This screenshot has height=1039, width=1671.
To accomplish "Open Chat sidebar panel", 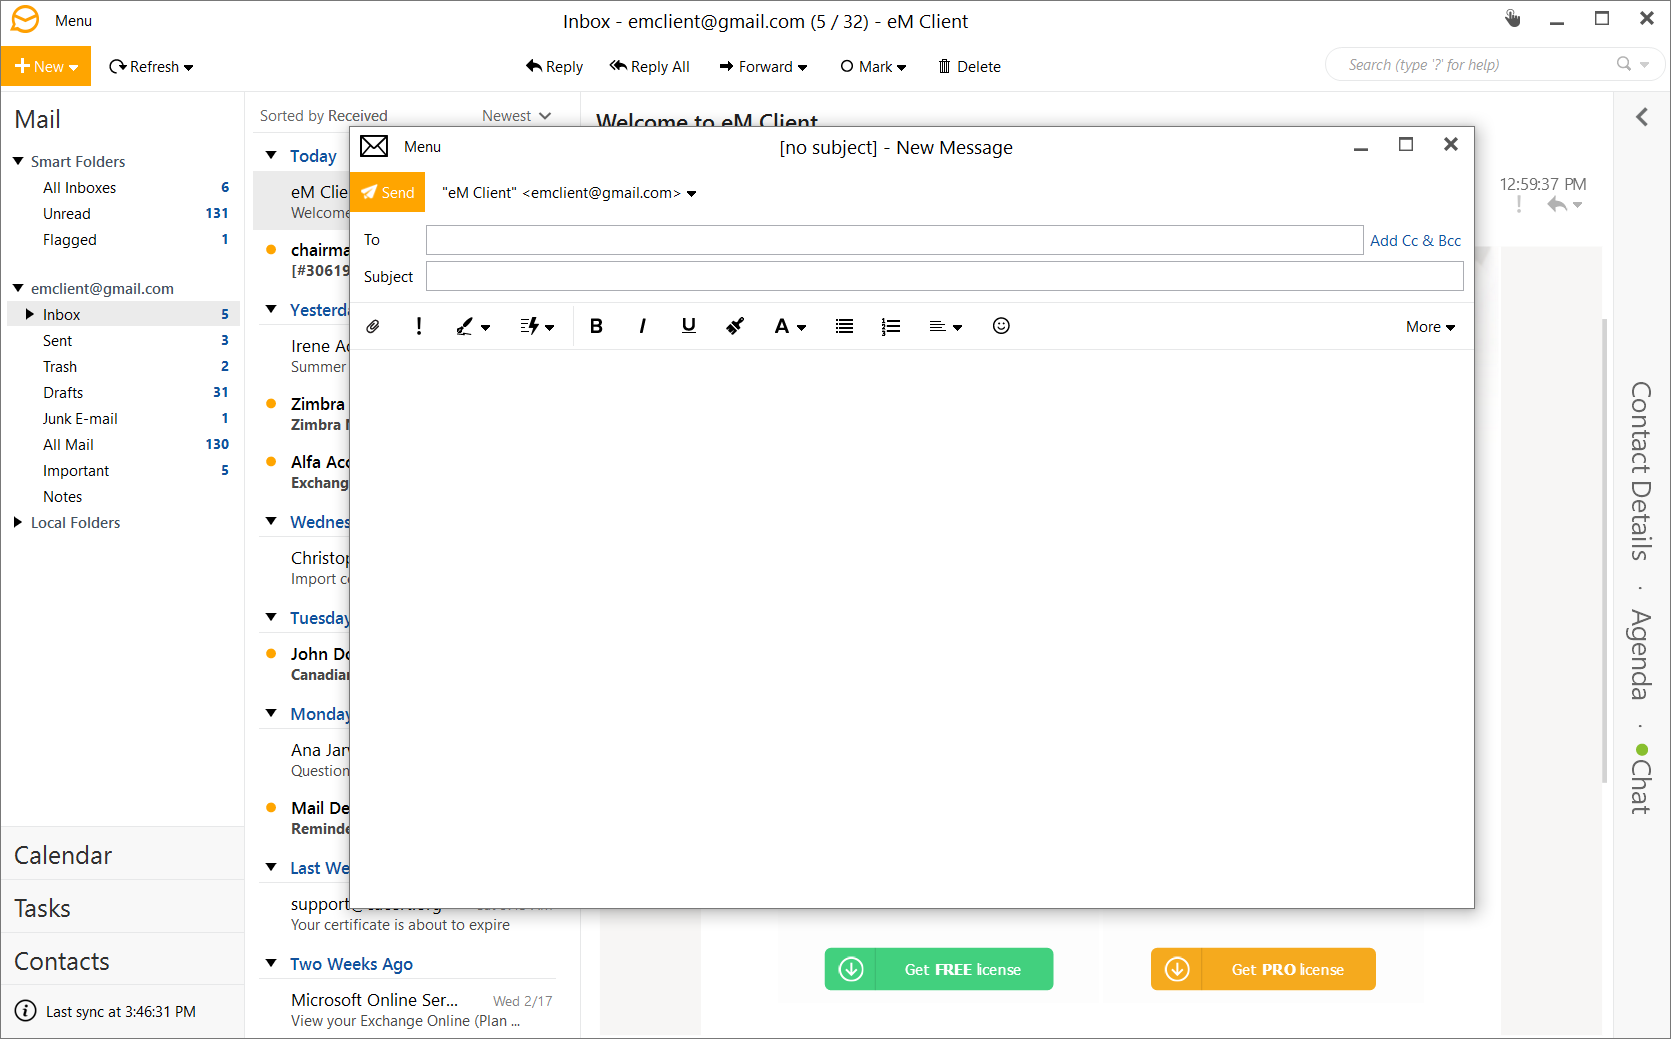I will (1640, 779).
